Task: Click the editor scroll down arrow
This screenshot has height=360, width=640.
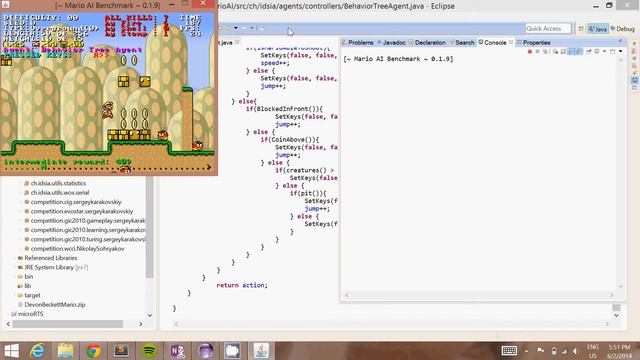Action: pyautogui.click(x=617, y=316)
